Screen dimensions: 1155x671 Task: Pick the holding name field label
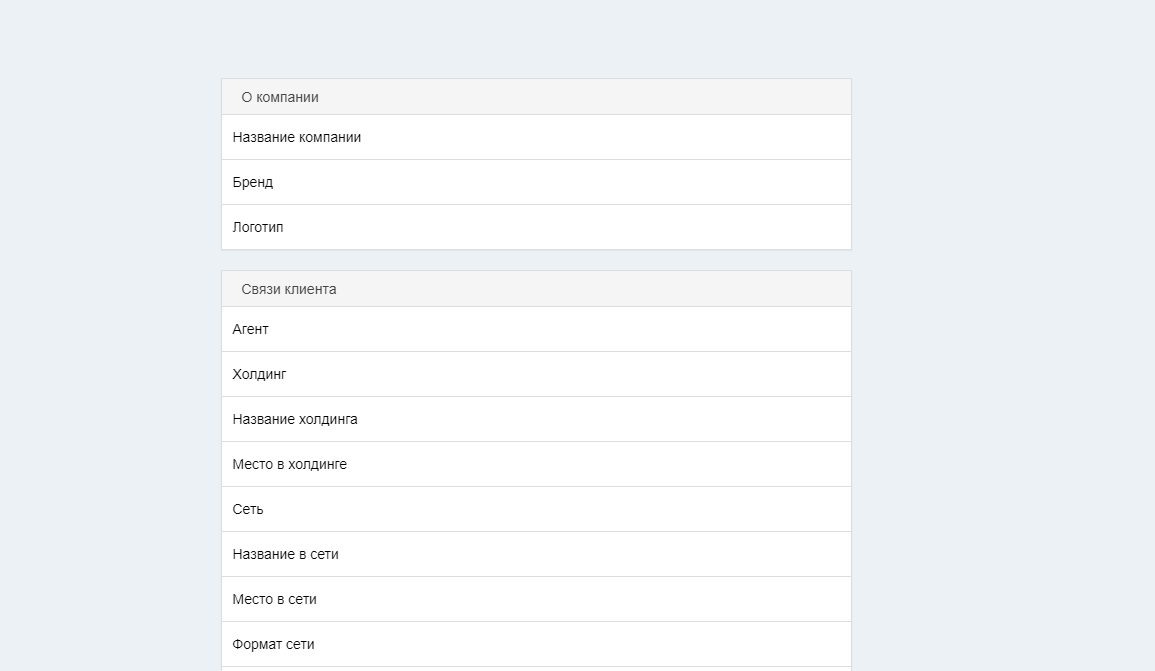(295, 419)
